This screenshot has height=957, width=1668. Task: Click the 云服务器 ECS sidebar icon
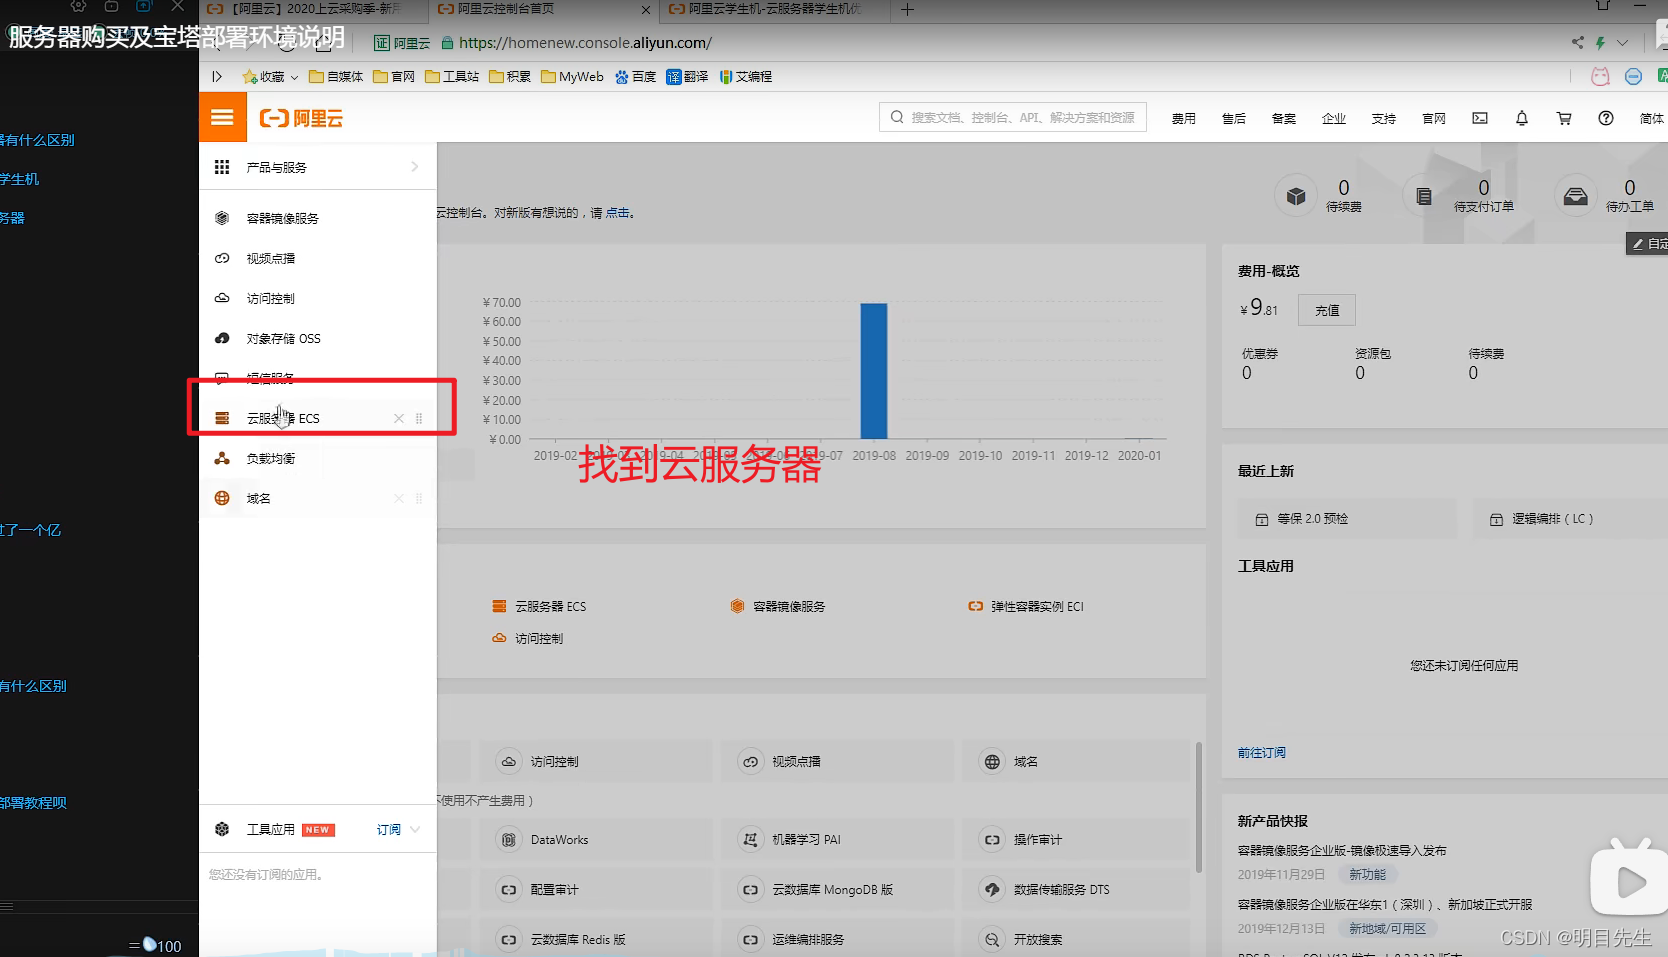222,418
